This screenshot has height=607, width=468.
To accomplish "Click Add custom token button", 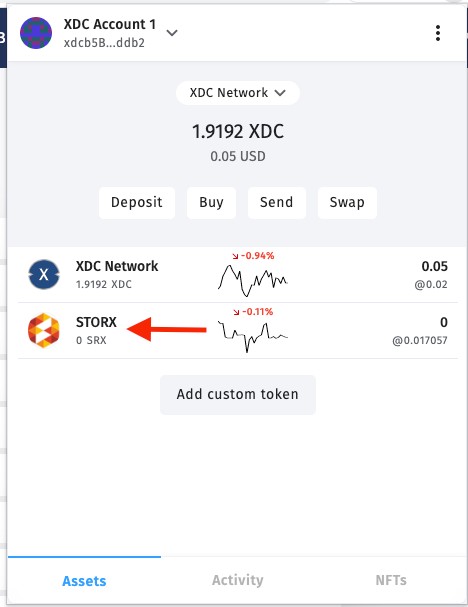I will [238, 394].
